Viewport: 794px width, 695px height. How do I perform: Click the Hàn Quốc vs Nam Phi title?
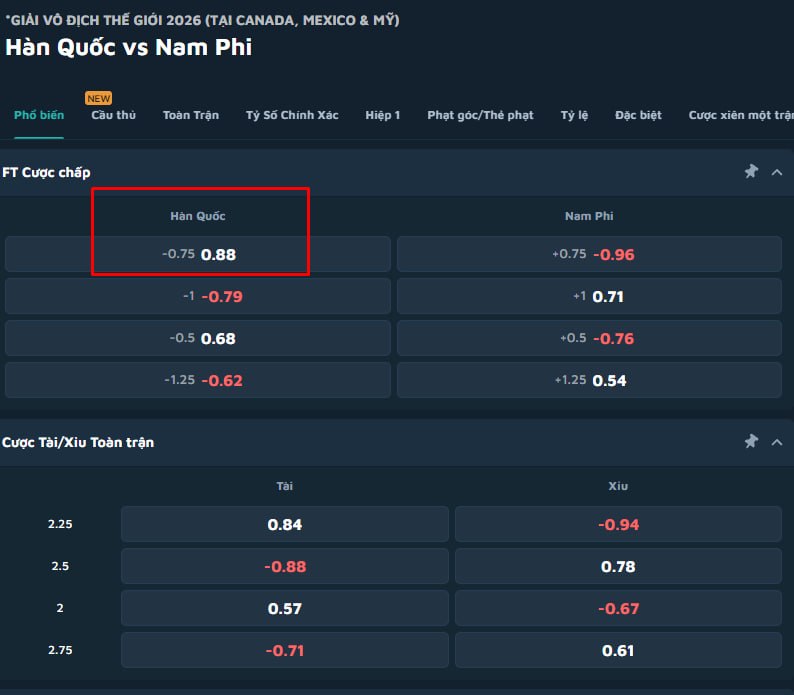pyautogui.click(x=129, y=47)
